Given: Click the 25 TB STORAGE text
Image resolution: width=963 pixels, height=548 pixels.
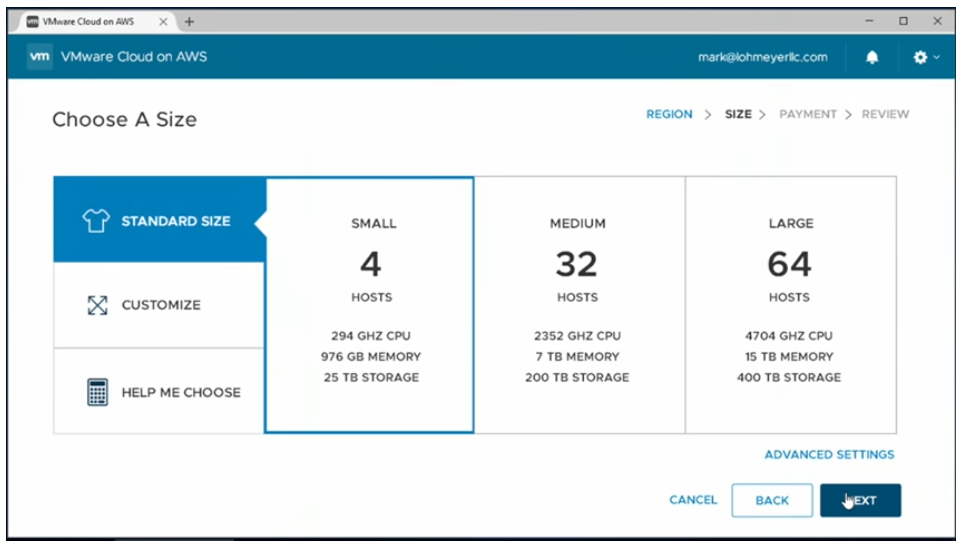Looking at the screenshot, I should point(371,378).
